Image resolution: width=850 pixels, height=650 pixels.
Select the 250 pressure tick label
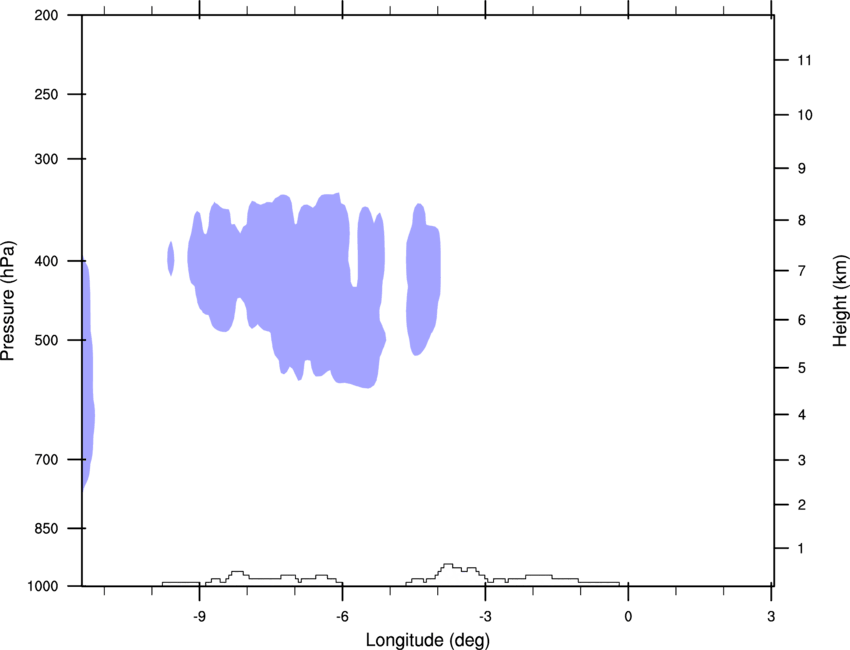pyautogui.click(x=46, y=94)
